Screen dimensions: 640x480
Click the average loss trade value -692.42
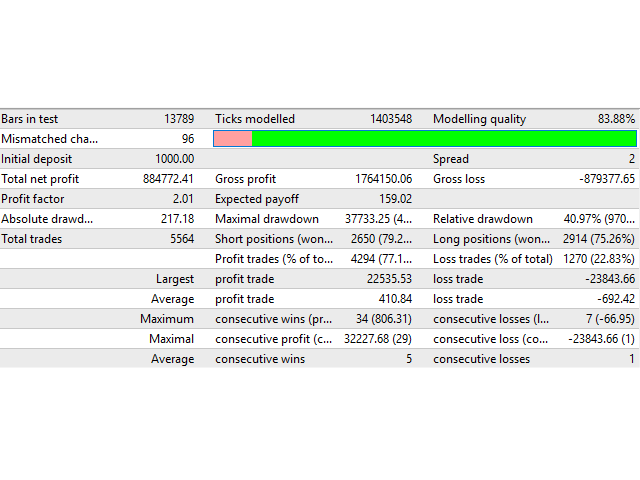[616, 299]
